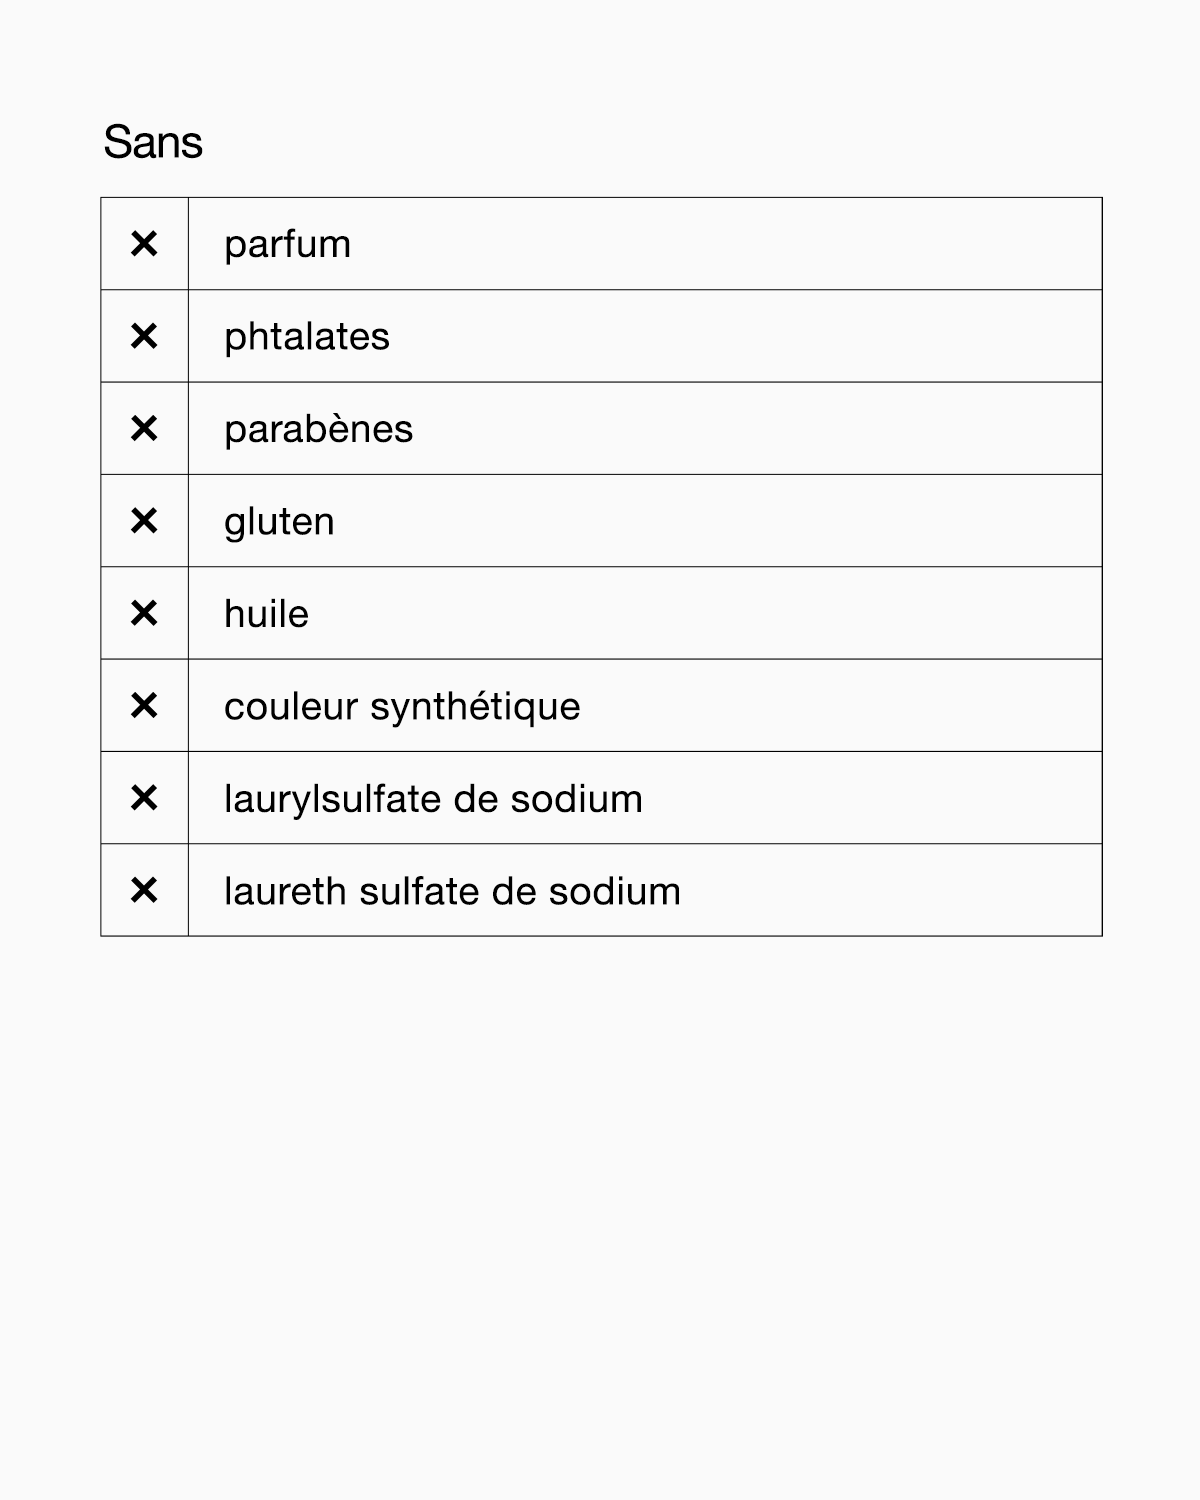Select the laureth sulfate de sodium label
This screenshot has width=1200, height=1500.
tap(452, 891)
